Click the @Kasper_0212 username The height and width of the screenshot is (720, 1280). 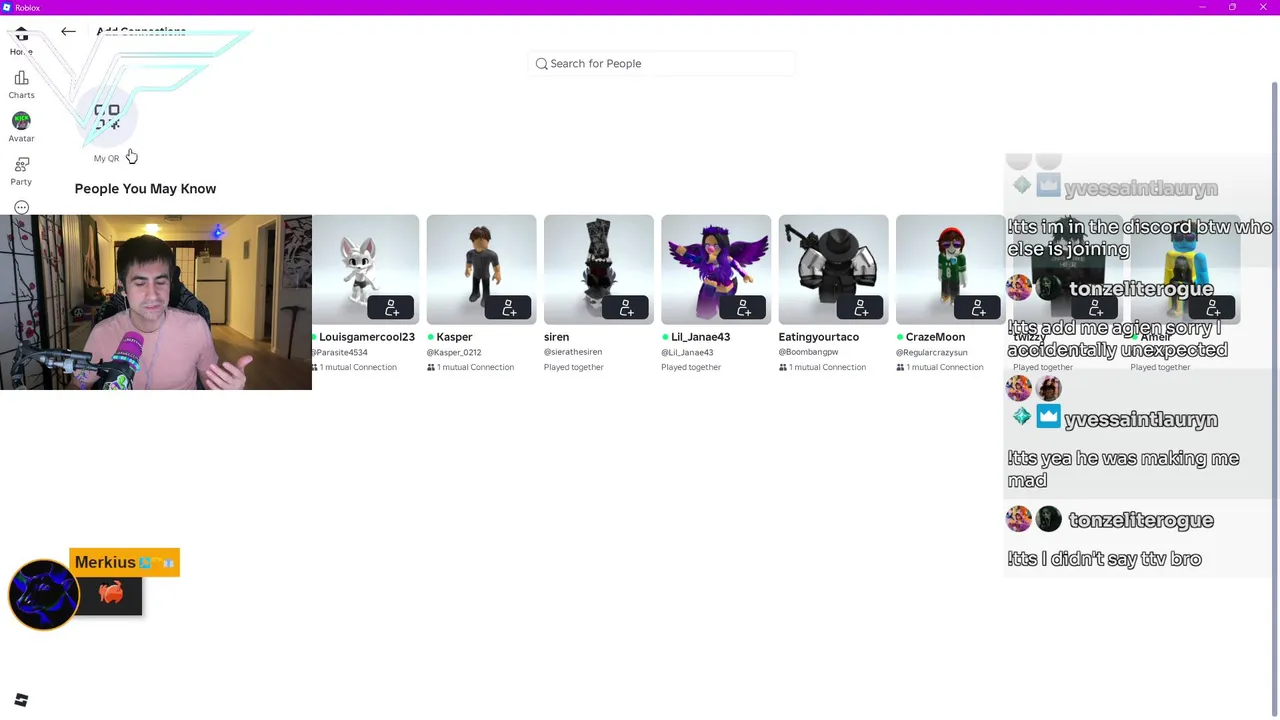coord(454,352)
